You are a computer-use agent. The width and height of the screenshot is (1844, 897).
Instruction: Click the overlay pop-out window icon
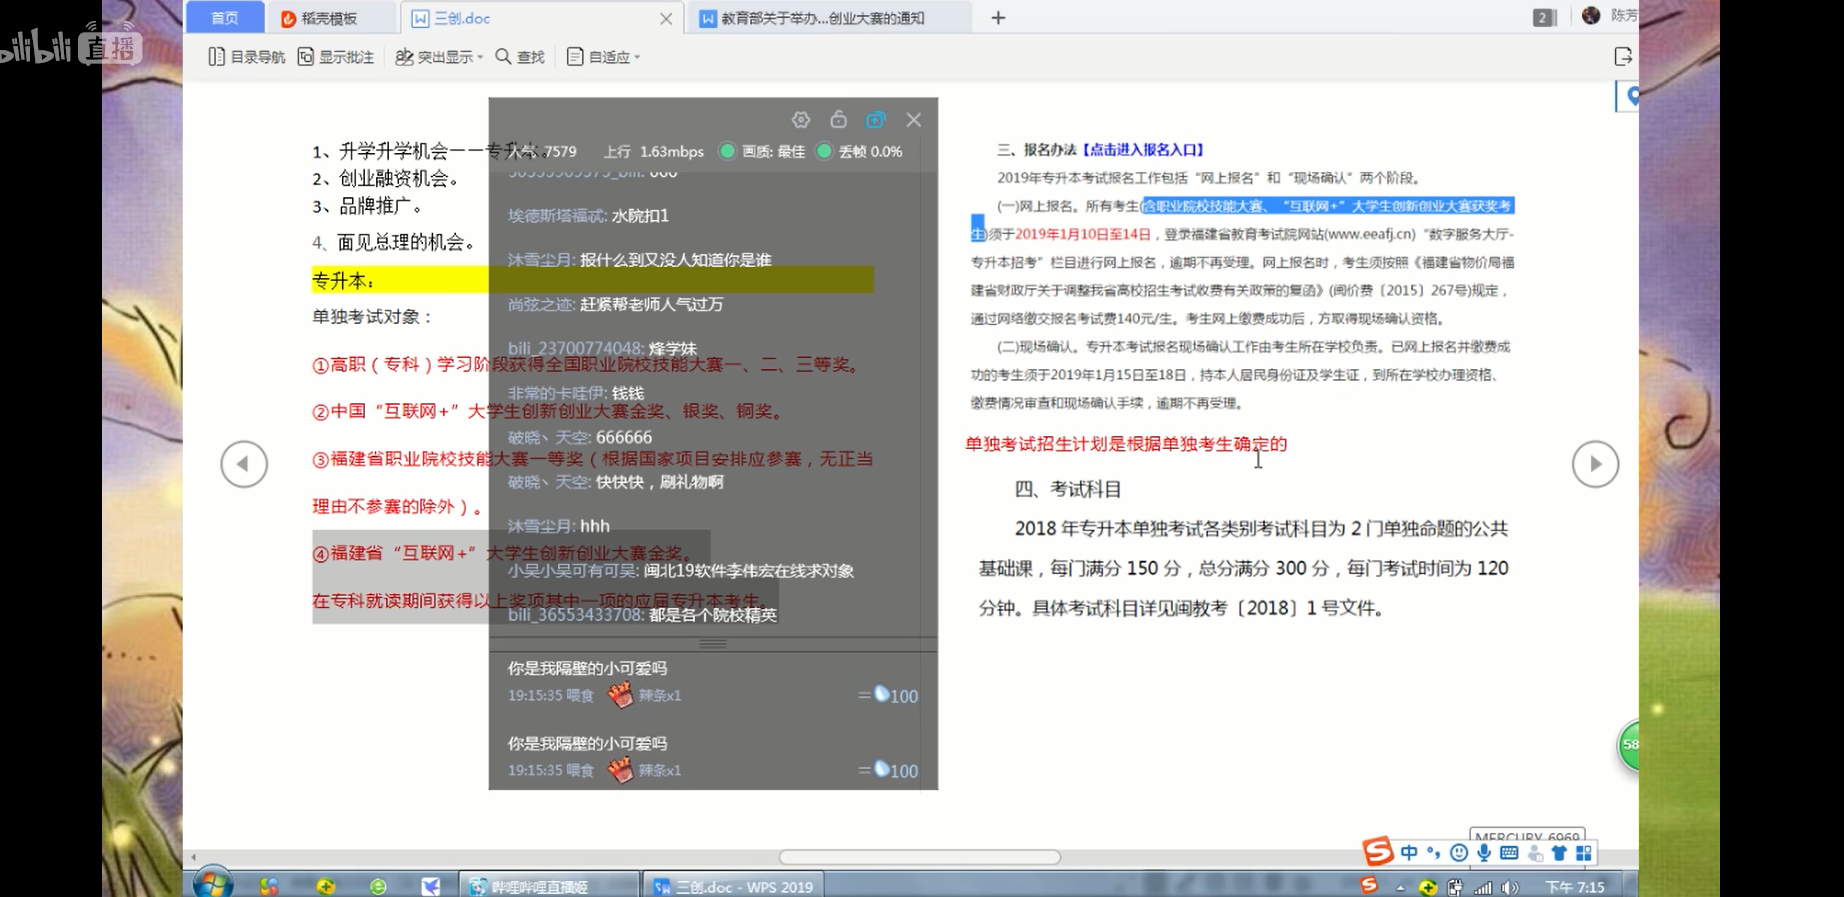coord(876,120)
